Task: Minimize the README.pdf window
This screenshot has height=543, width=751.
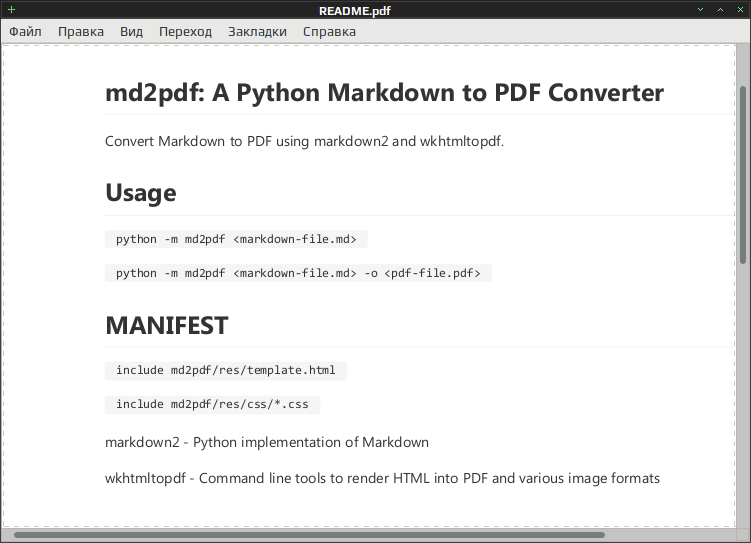Action: click(700, 10)
